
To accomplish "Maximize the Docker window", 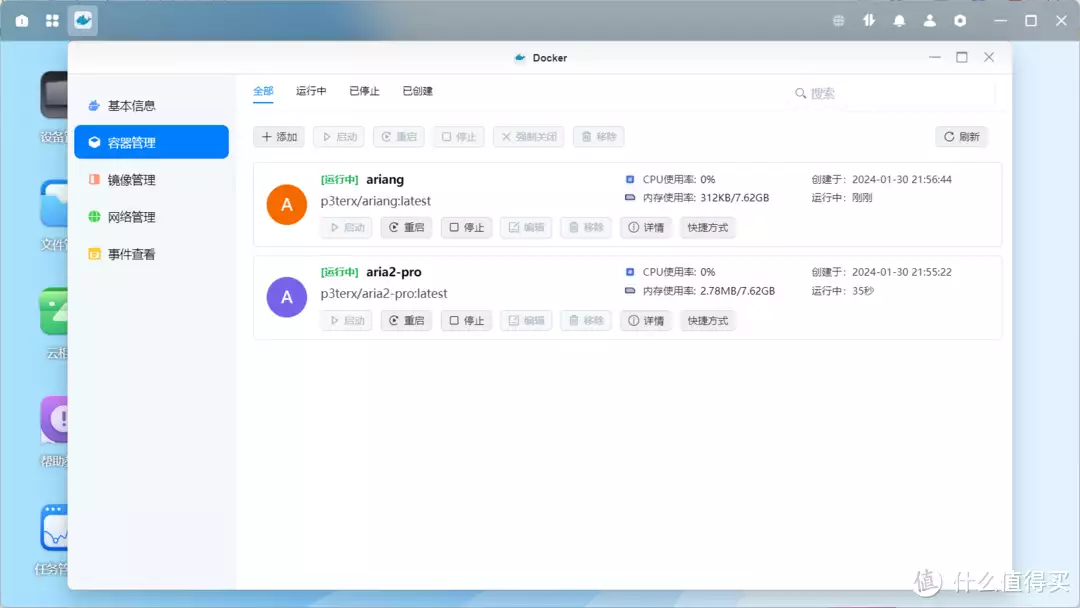I will 962,57.
